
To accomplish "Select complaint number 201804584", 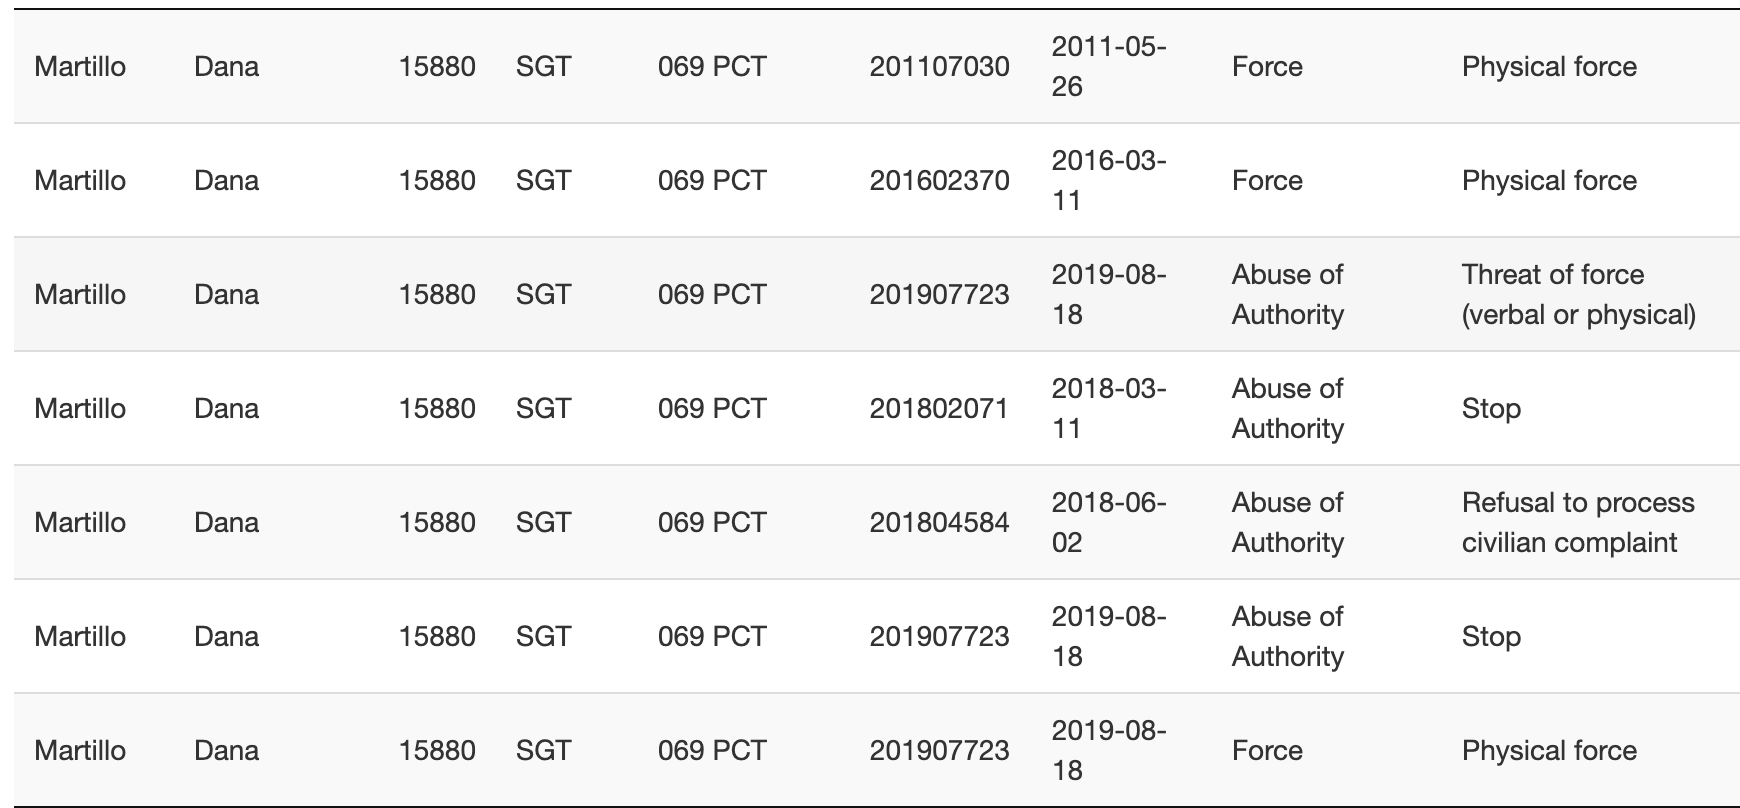I will (x=939, y=523).
